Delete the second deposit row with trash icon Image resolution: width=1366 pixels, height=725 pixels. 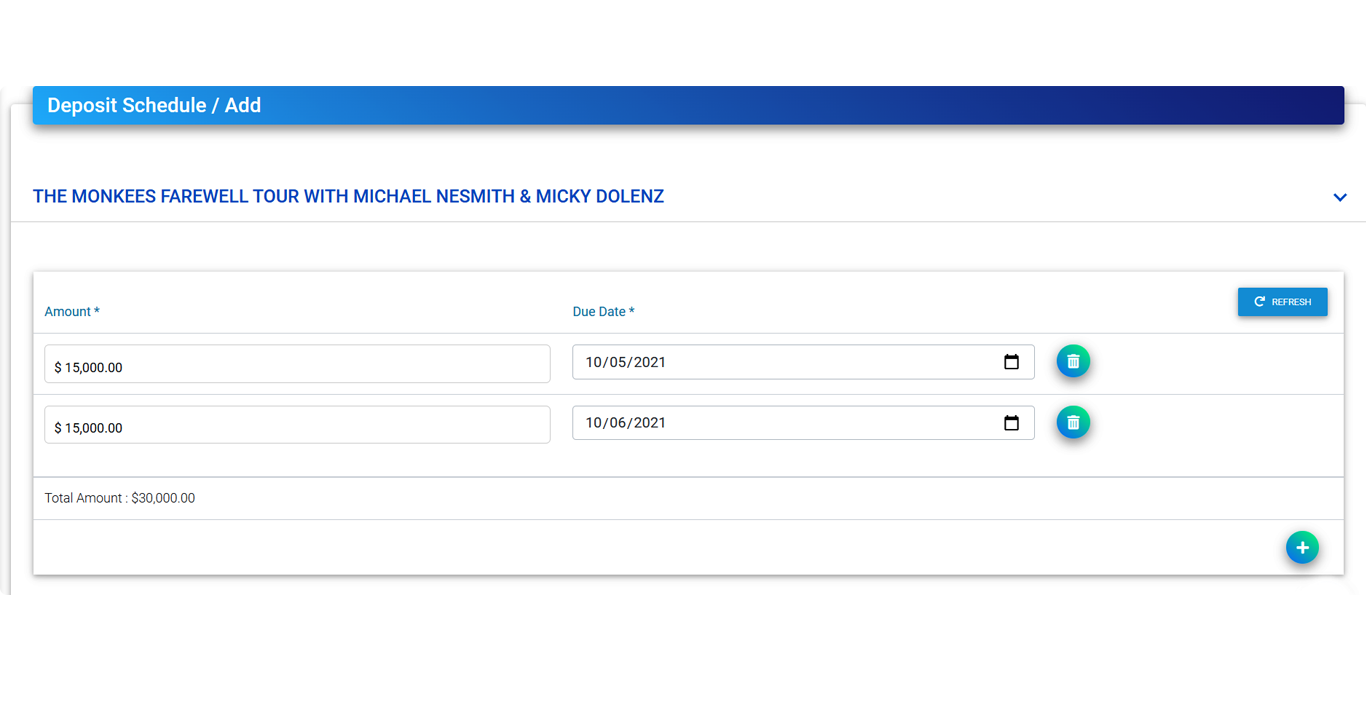[x=1073, y=422]
